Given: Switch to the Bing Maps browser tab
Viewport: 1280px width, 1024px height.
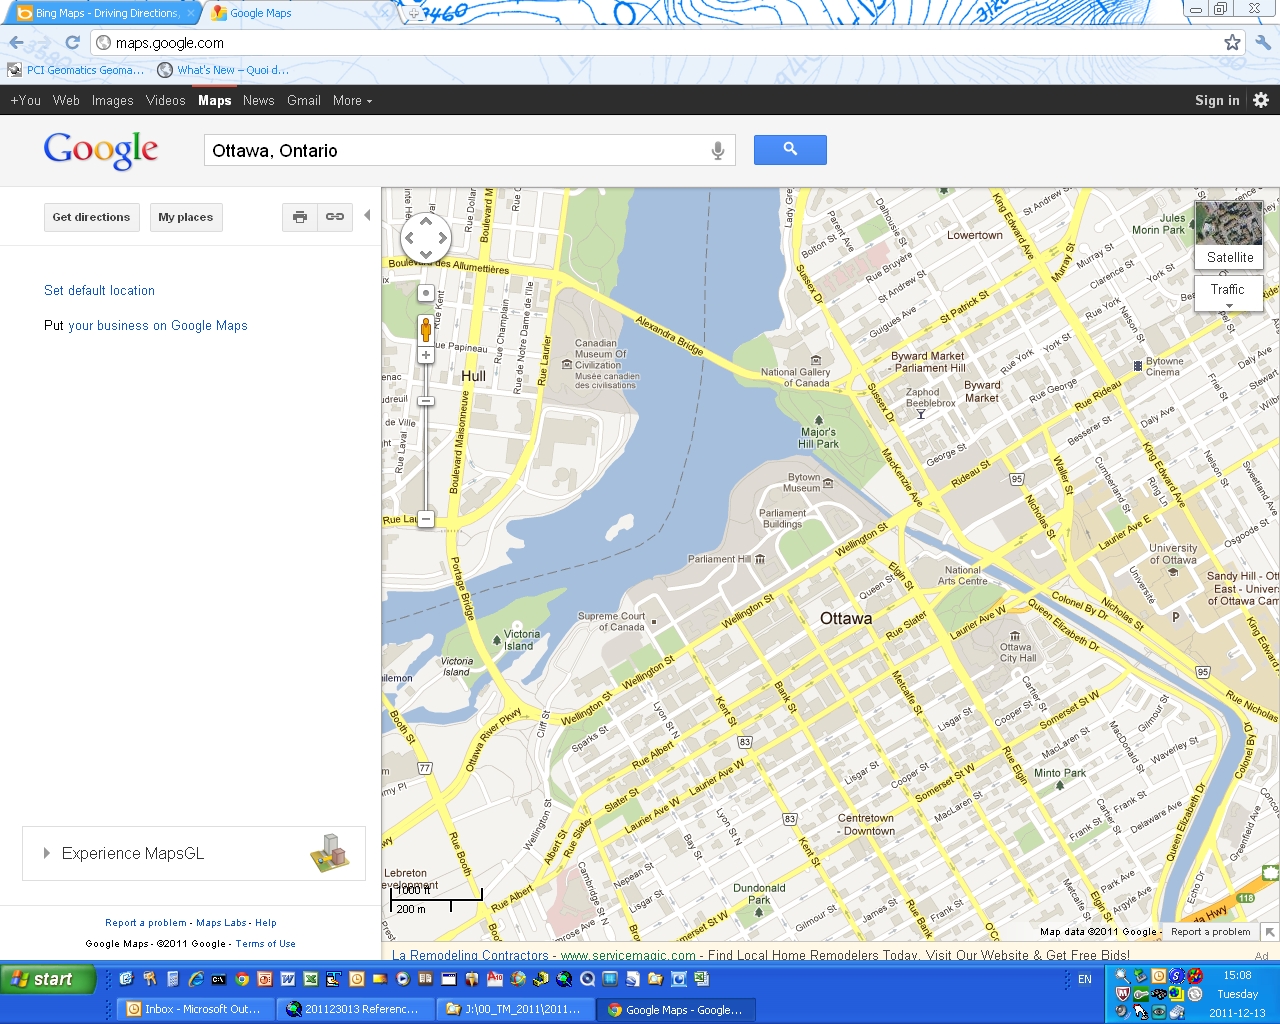Looking at the screenshot, I should [105, 13].
